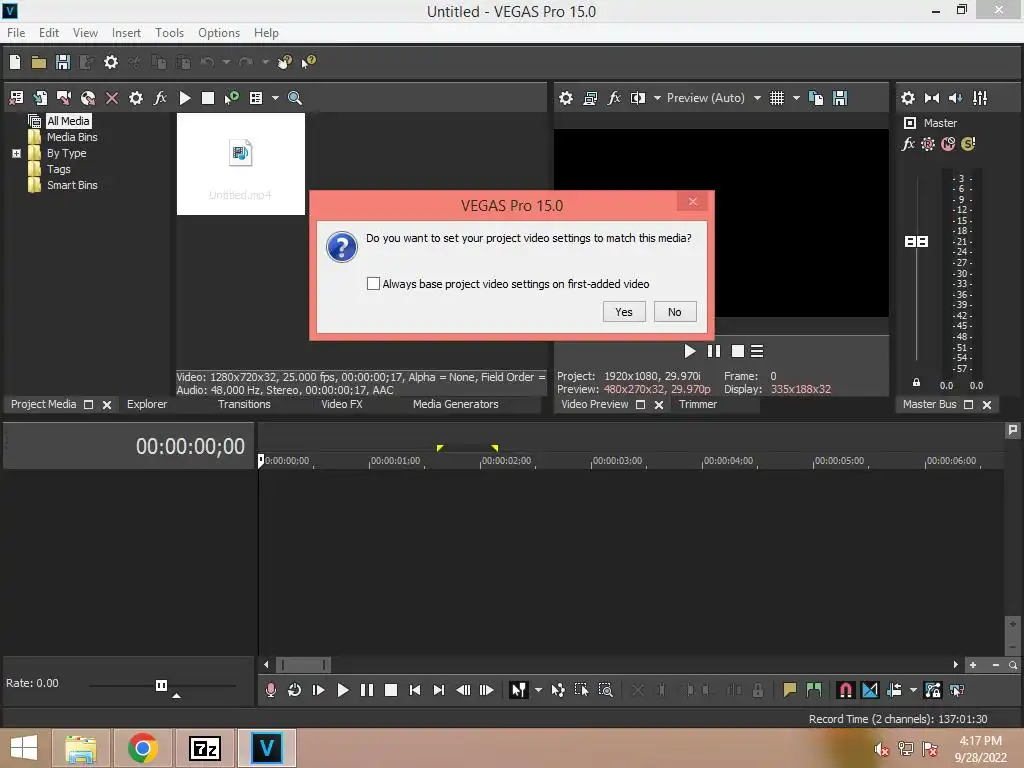Expand the By Type tree node
The width and height of the screenshot is (1024, 768).
pyautogui.click(x=16, y=153)
